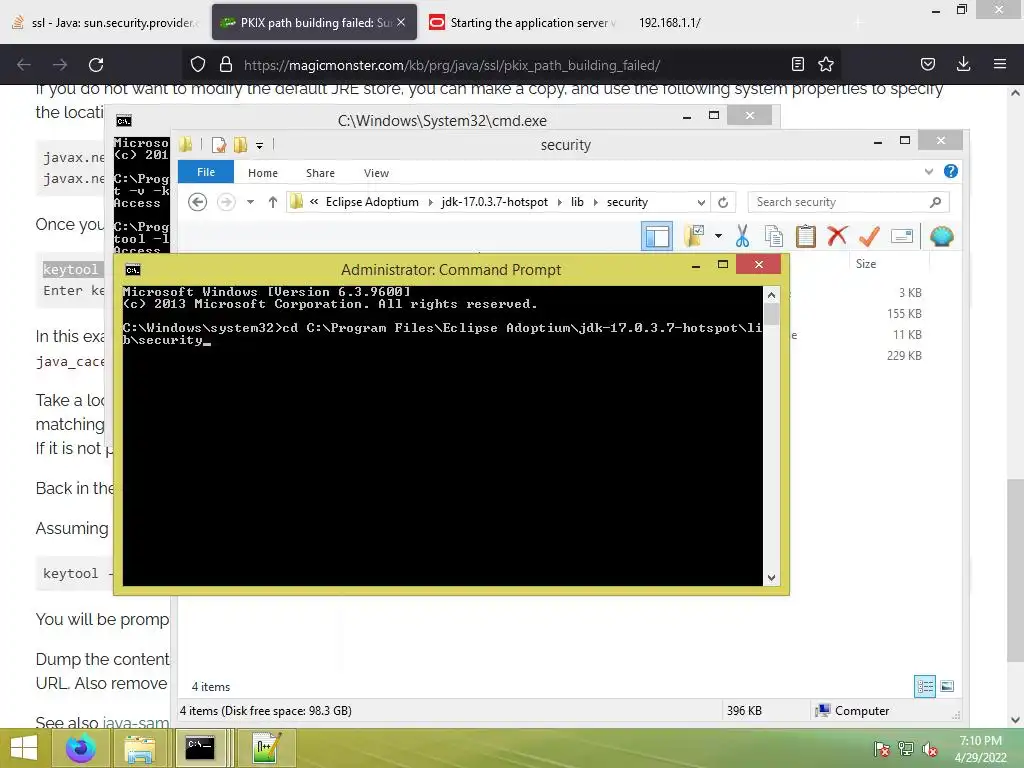This screenshot has height=768, width=1024.
Task: Toggle the preview pane layout icon in Explorer
Action: [x=657, y=236]
